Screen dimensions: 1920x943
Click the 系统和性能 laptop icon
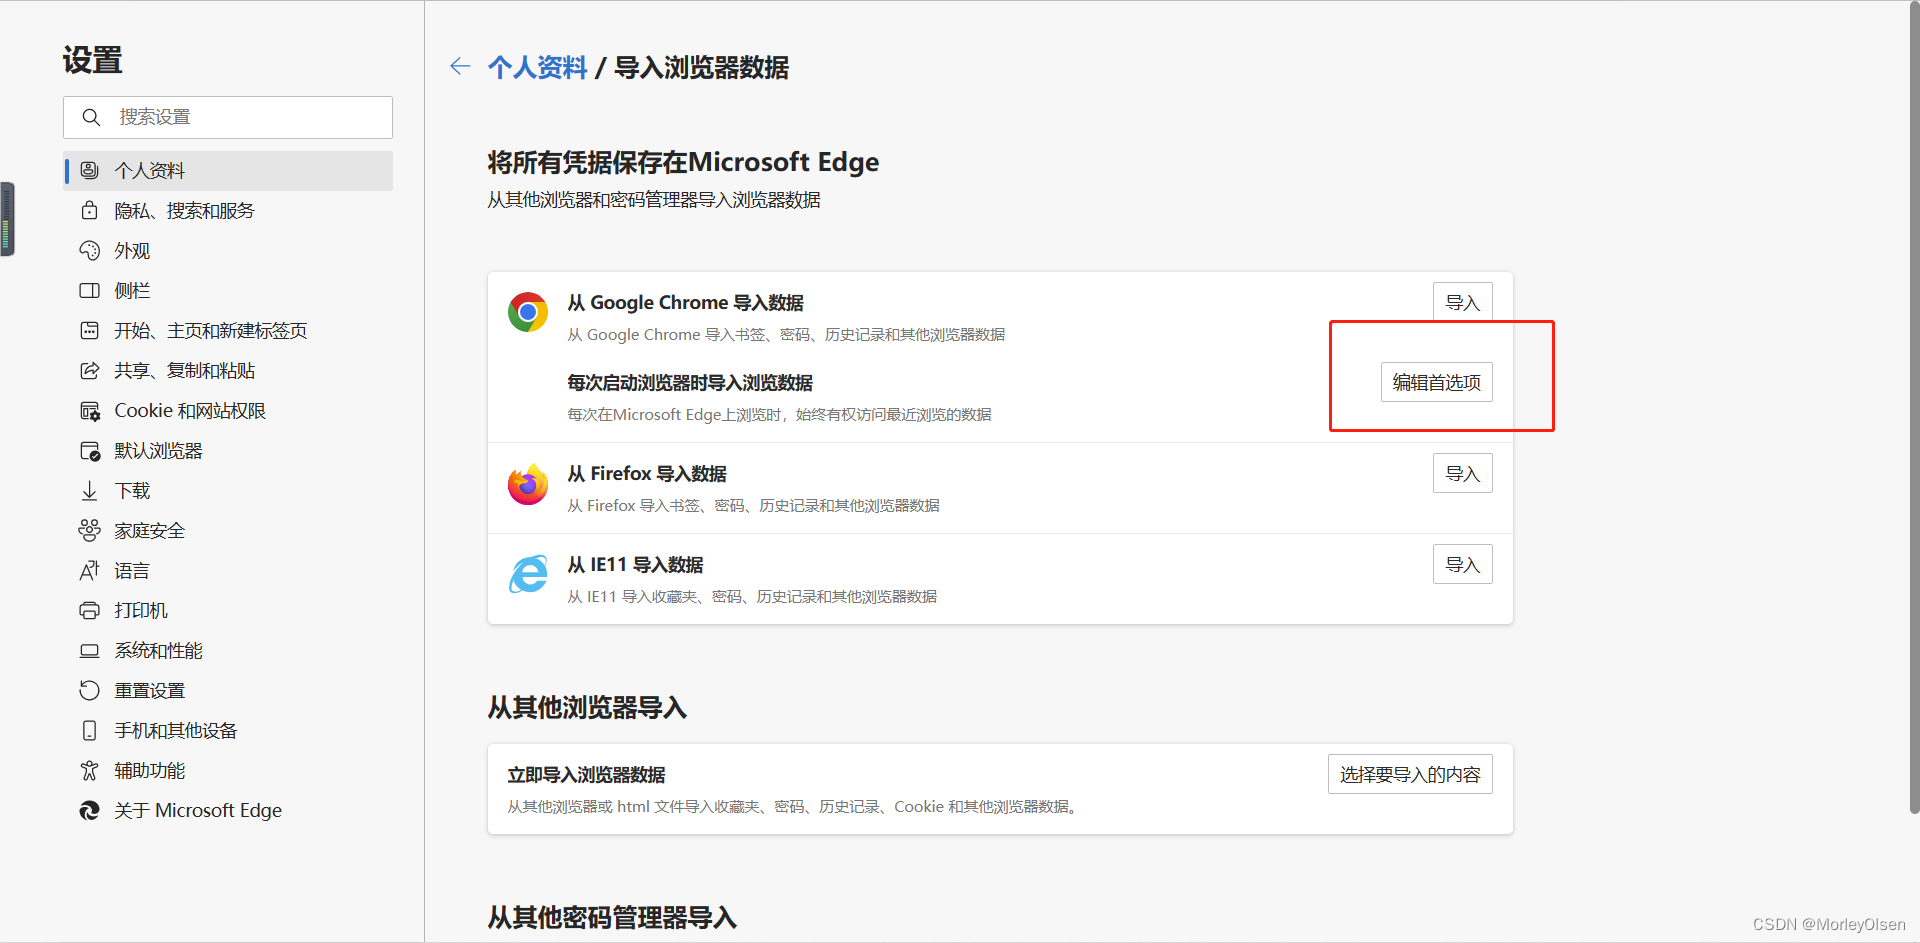pos(89,650)
